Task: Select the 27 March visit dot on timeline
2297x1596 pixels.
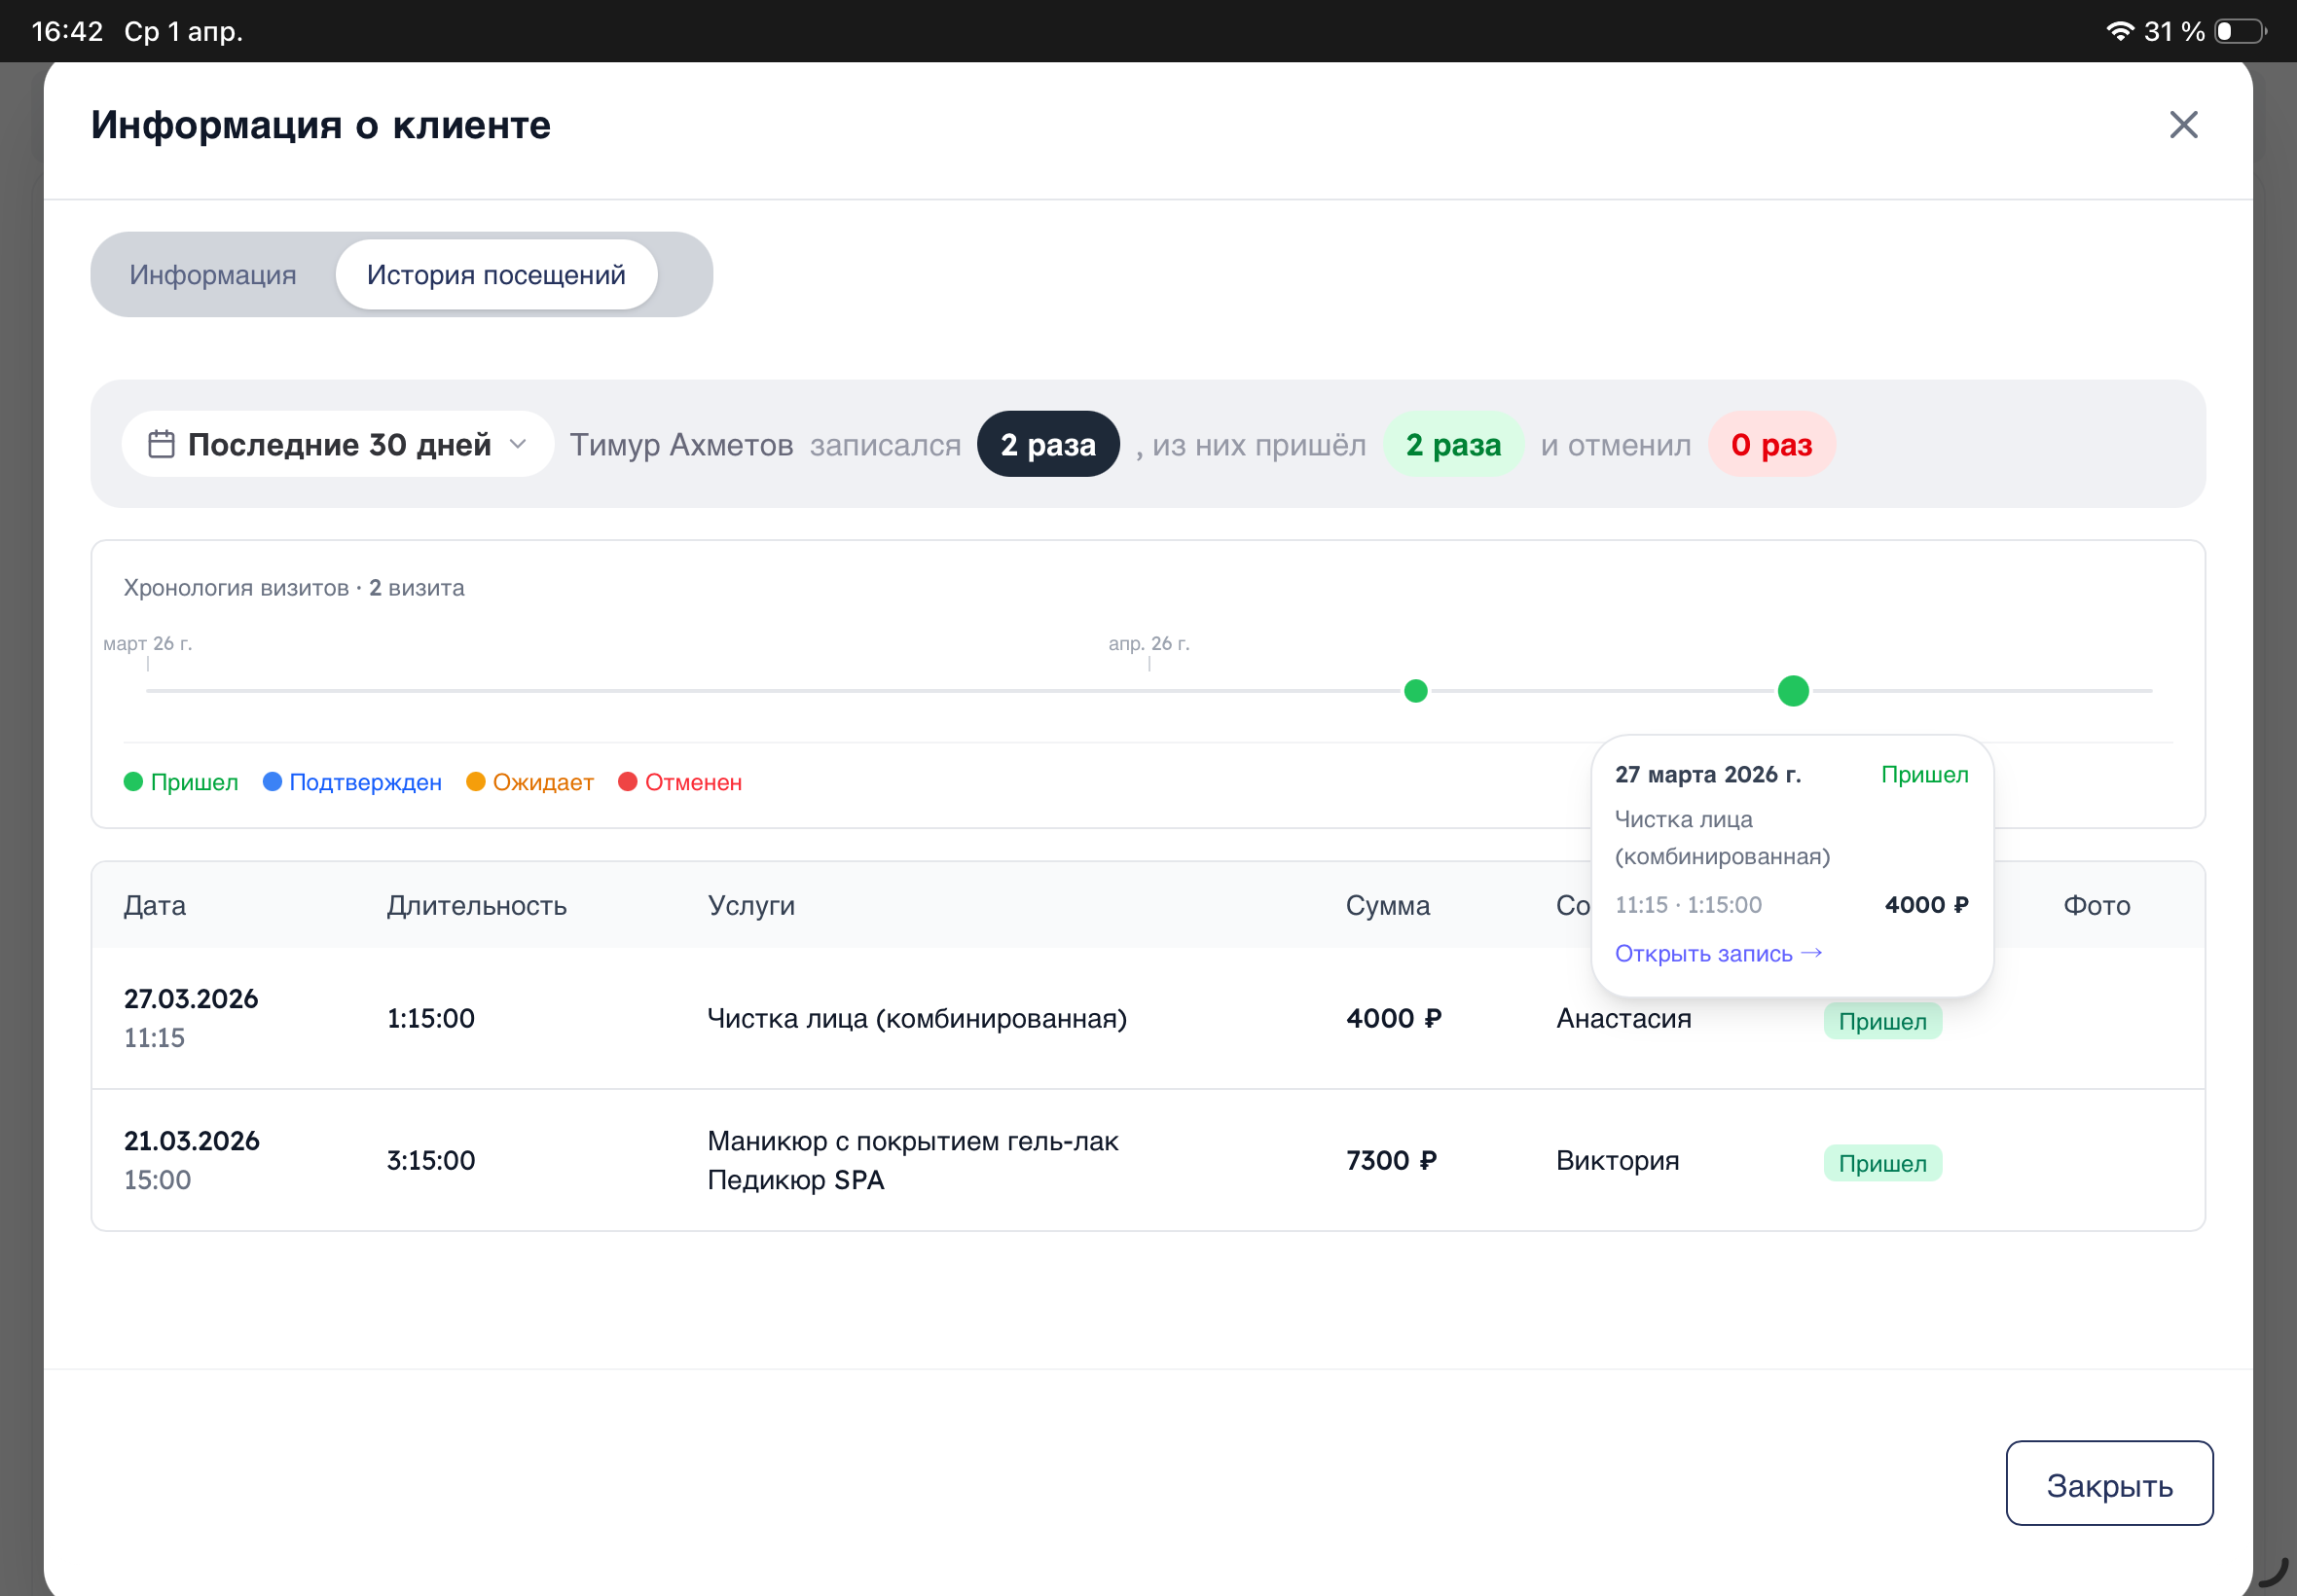Action: 1793,691
